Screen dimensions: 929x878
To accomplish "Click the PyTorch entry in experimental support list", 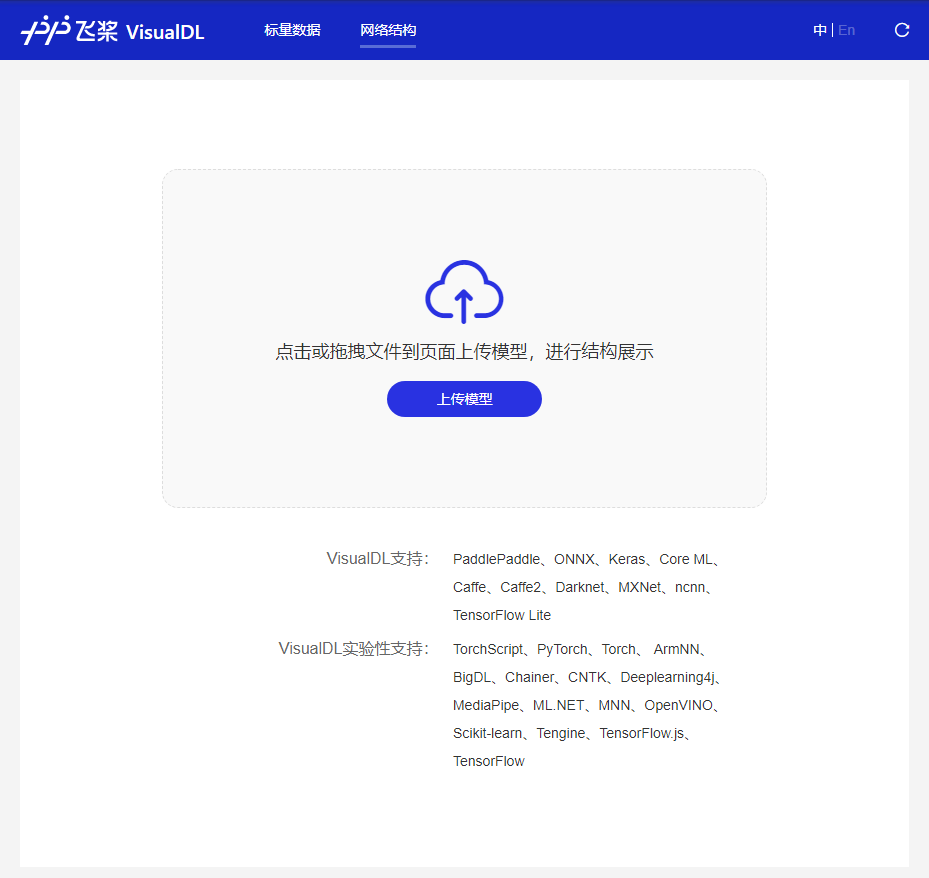I will pos(561,649).
